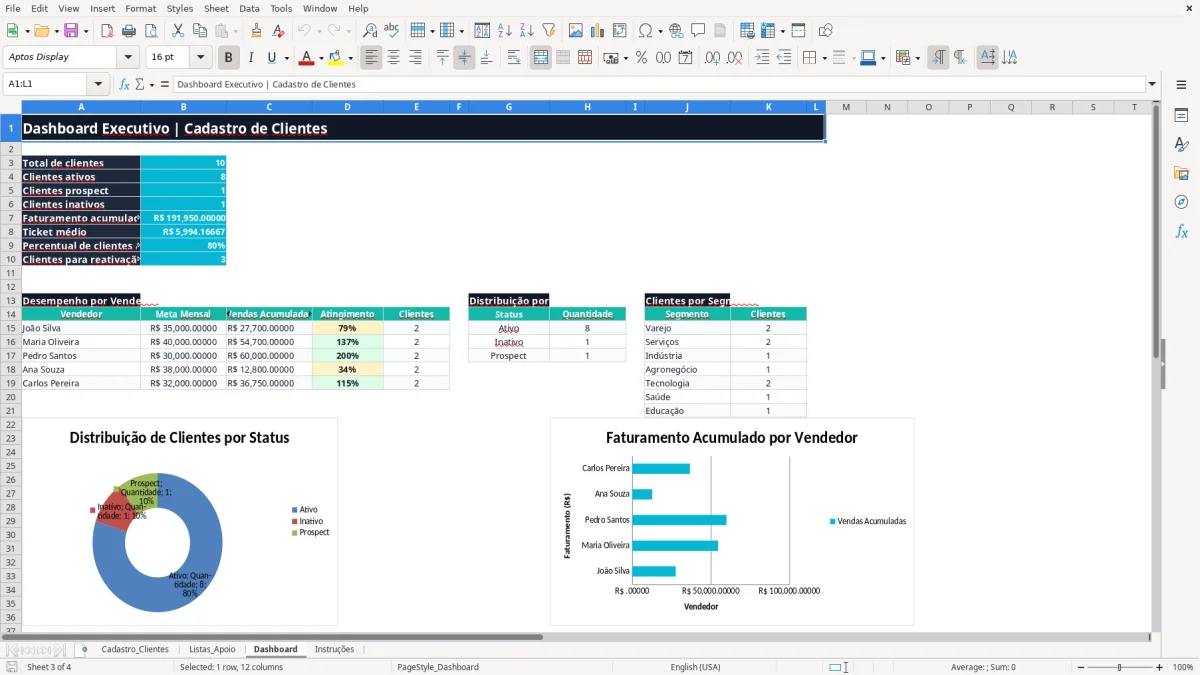
Task: Open the Font Name dropdown
Action: (127, 57)
